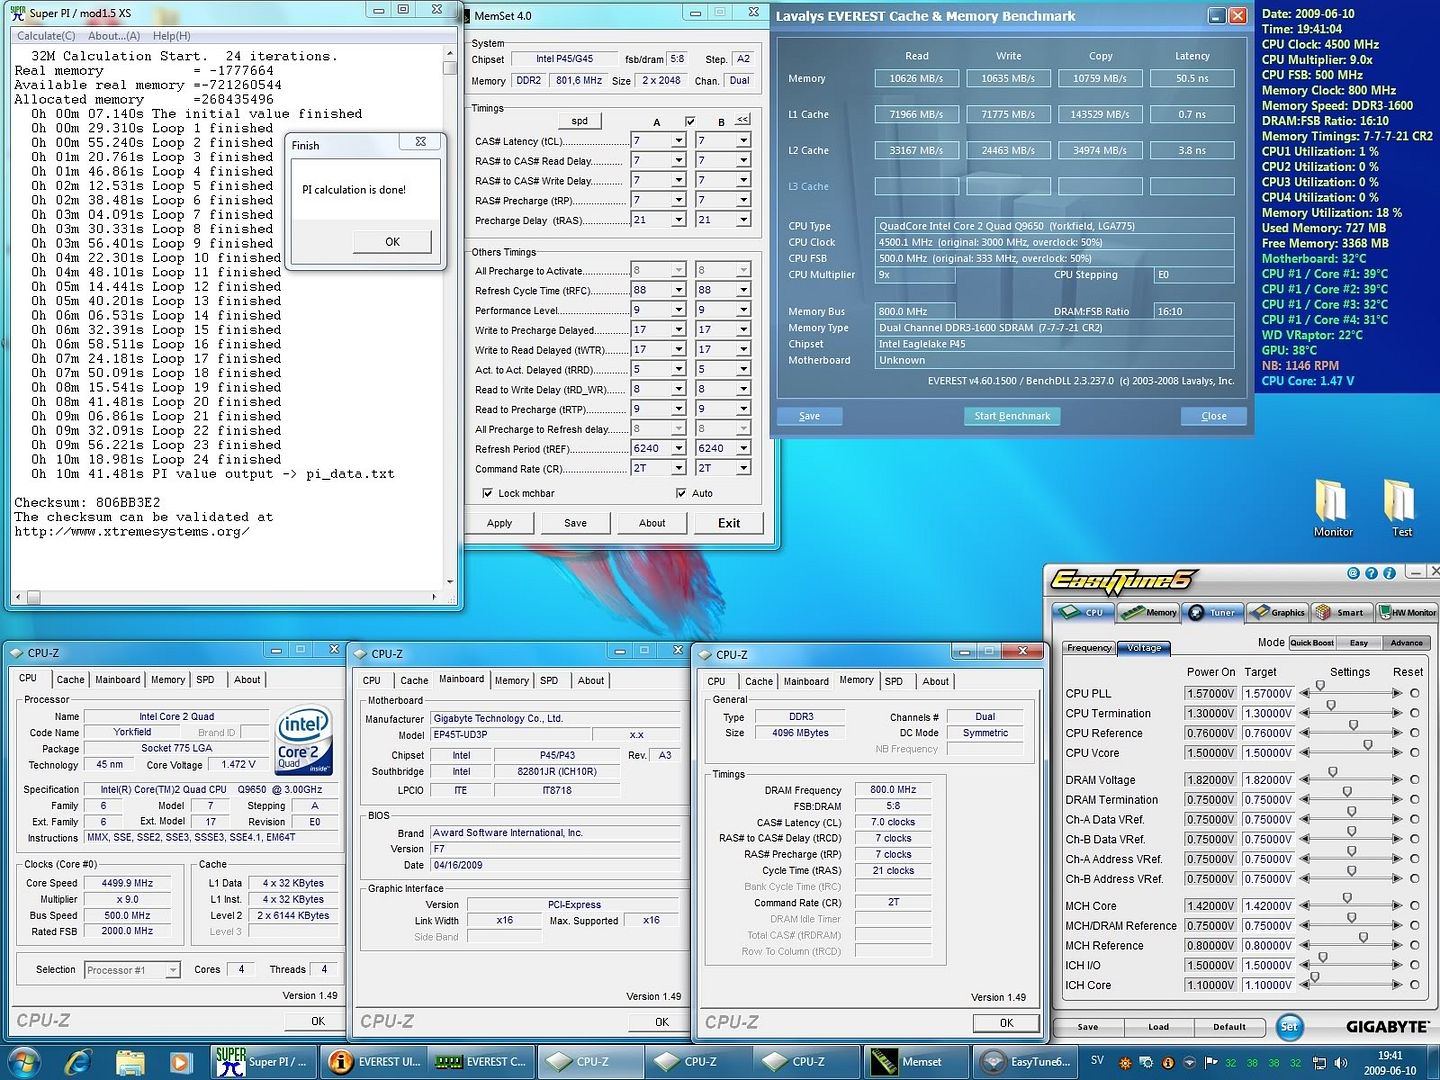
Task: Click the EasyTune6 help question-mark icon
Action: pos(1372,573)
